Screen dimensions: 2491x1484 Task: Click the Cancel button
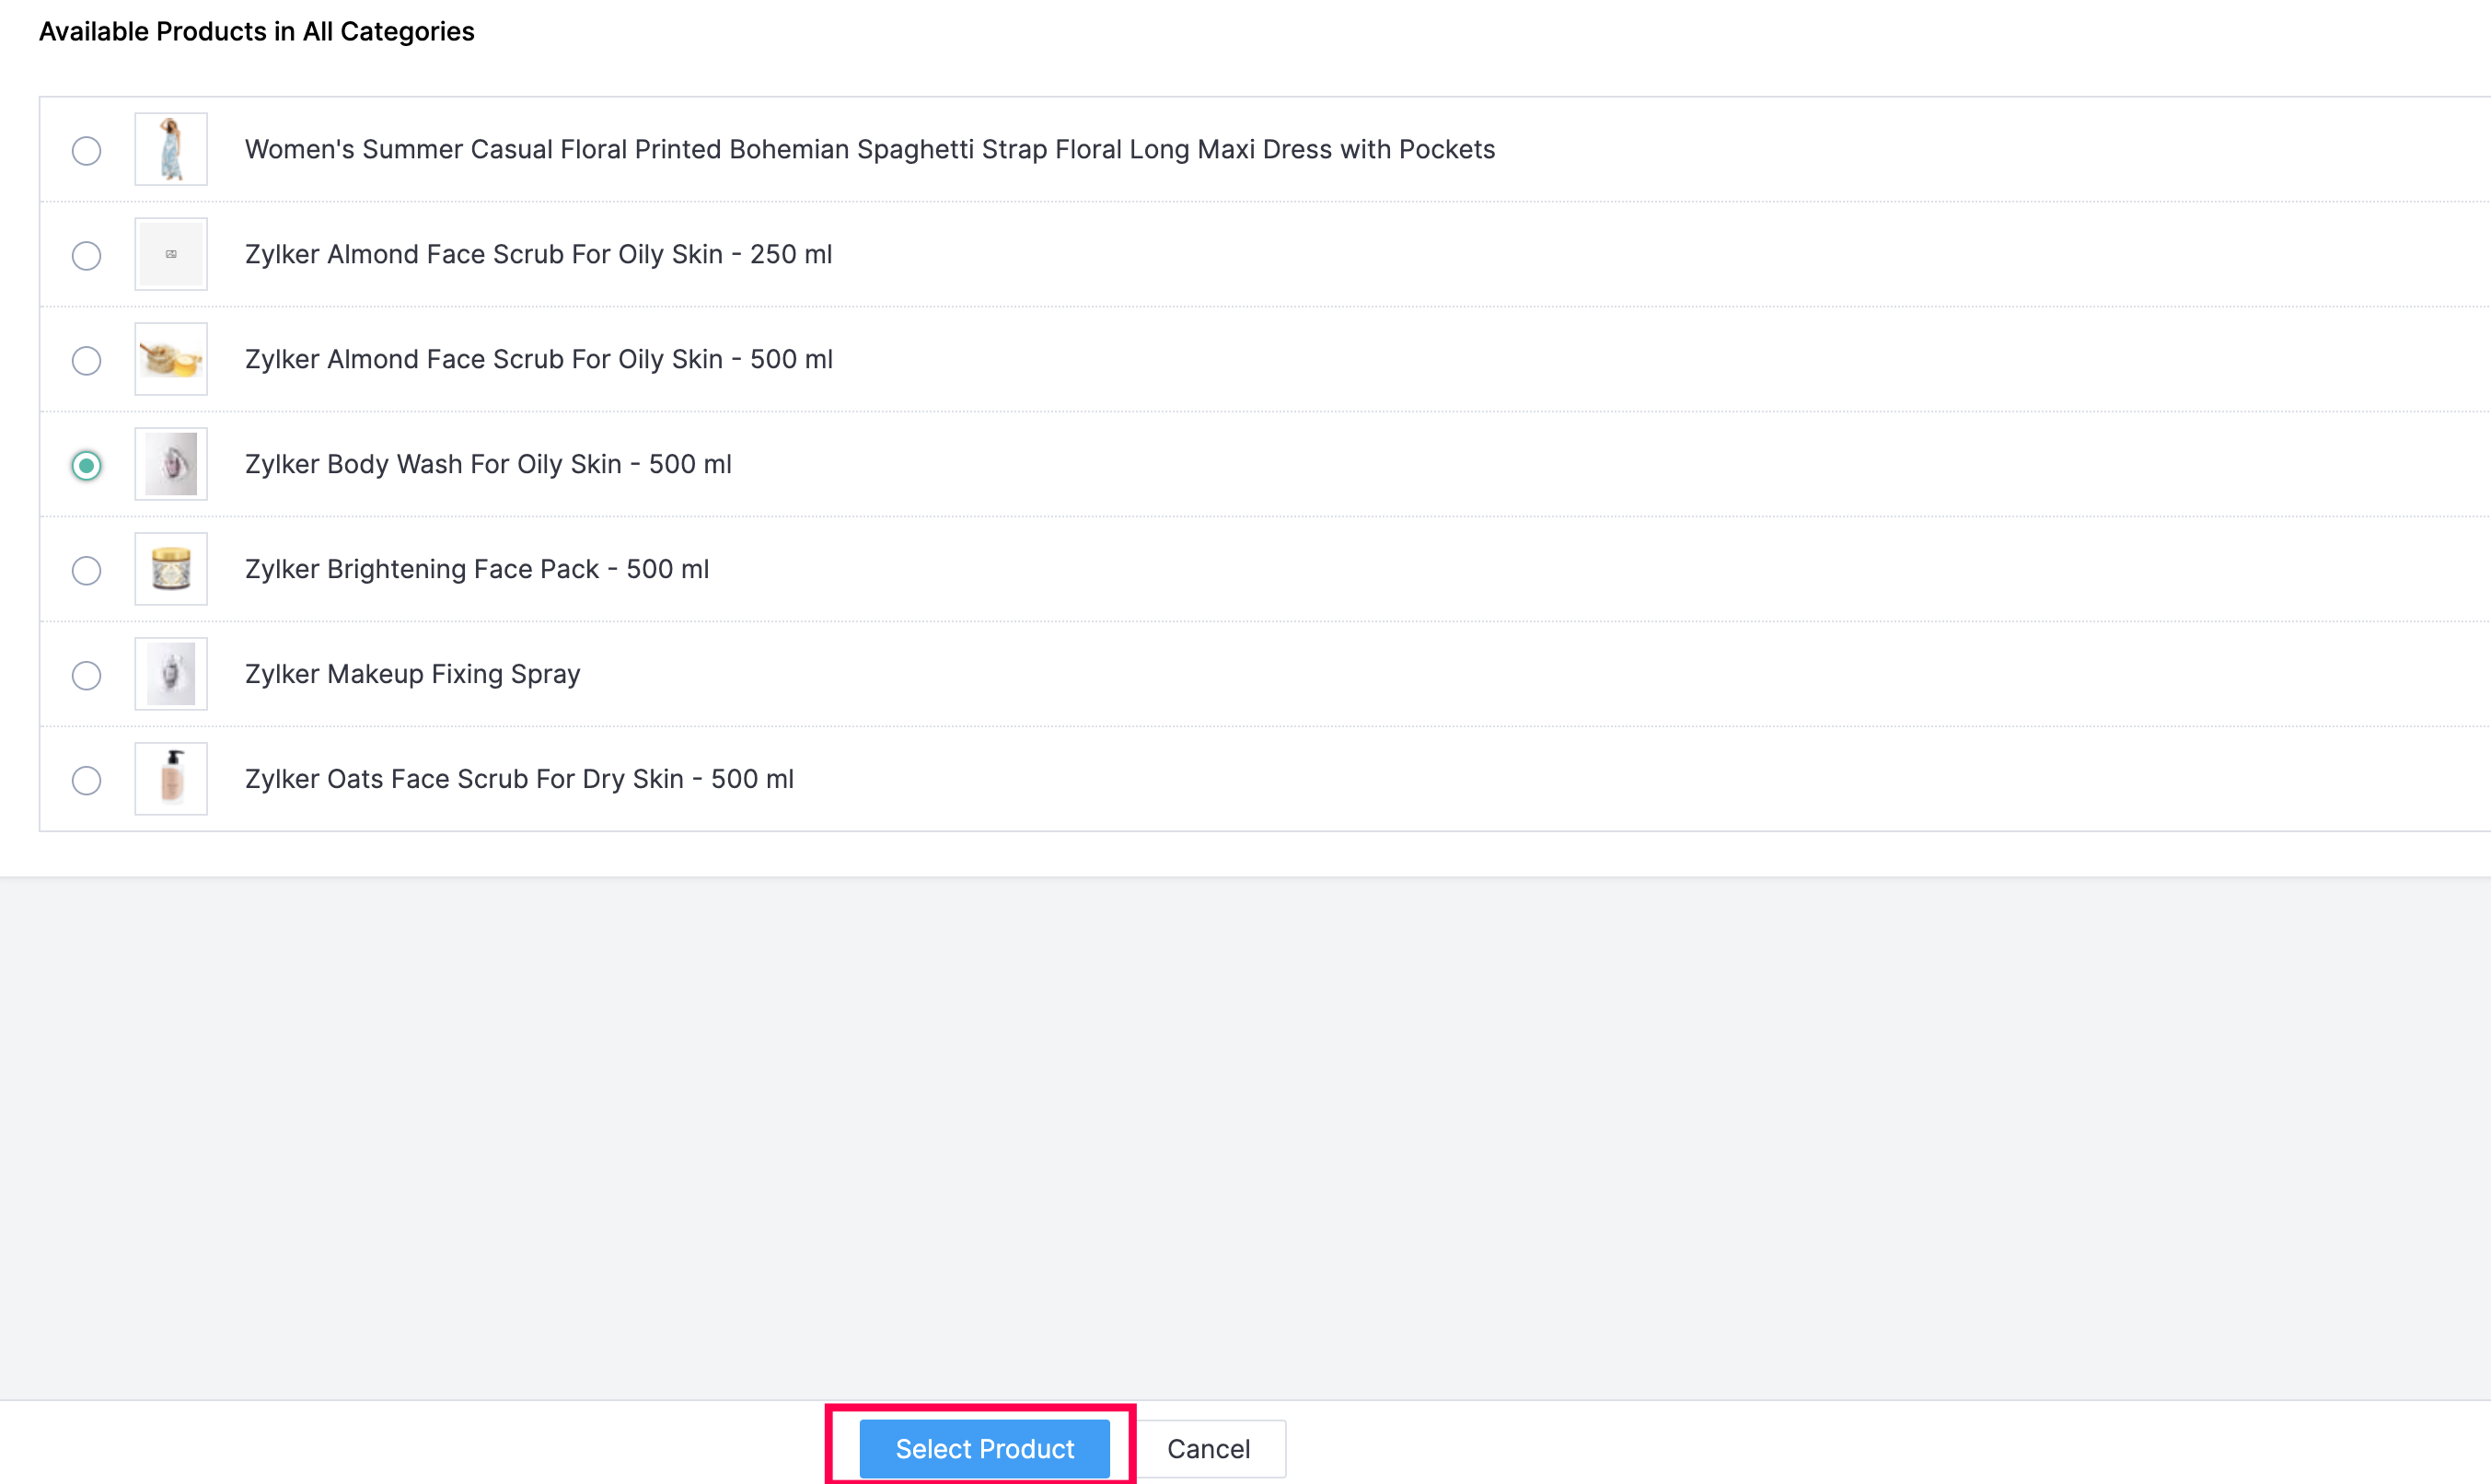(1208, 1449)
